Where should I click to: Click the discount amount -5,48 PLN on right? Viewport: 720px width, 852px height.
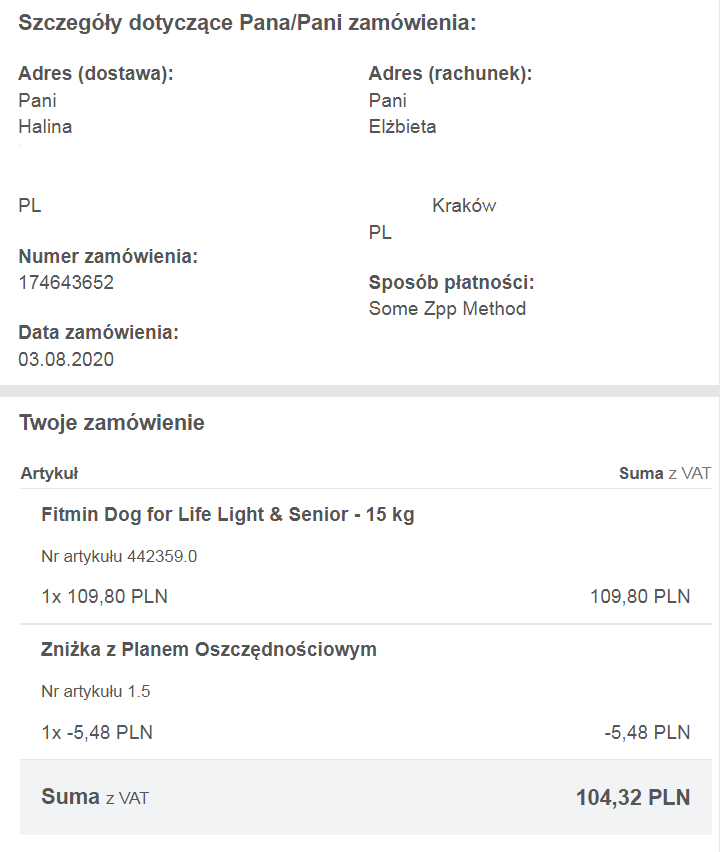click(647, 732)
